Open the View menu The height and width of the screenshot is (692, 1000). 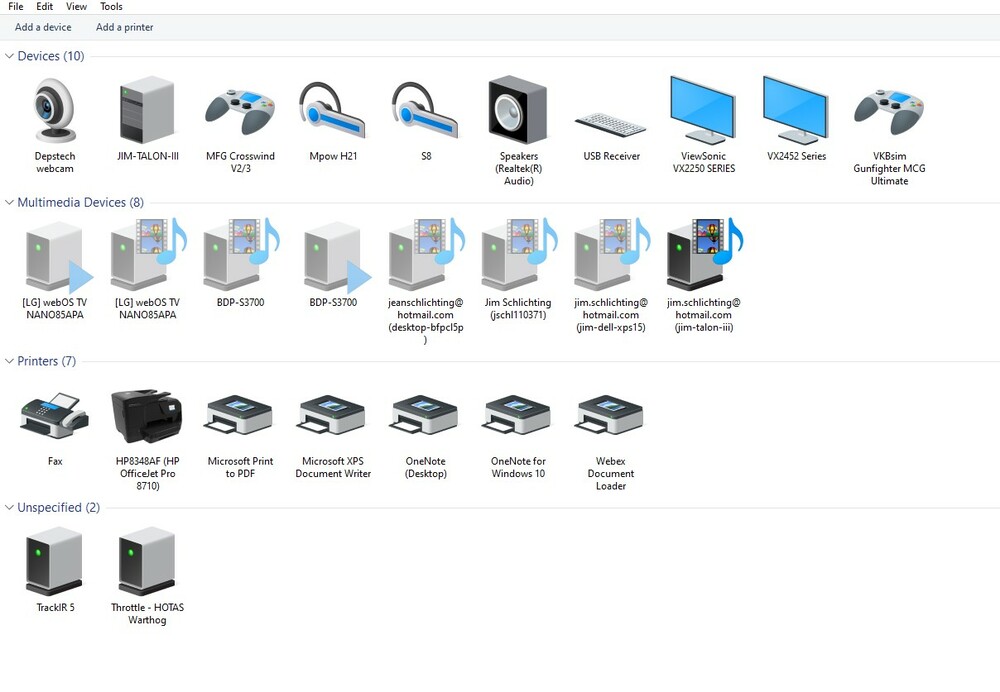point(77,6)
